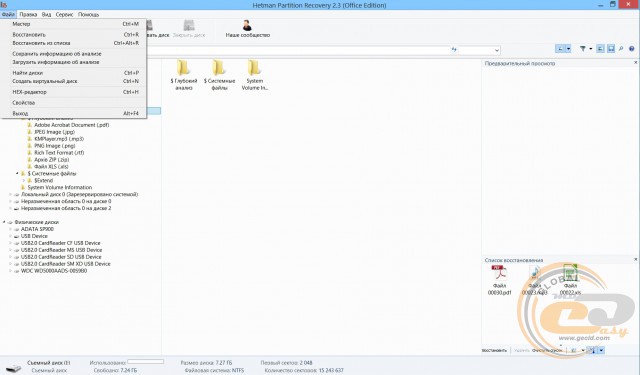Expand the ADATA SP900 disk node
This screenshot has height=375, width=640.
[x=10, y=229]
